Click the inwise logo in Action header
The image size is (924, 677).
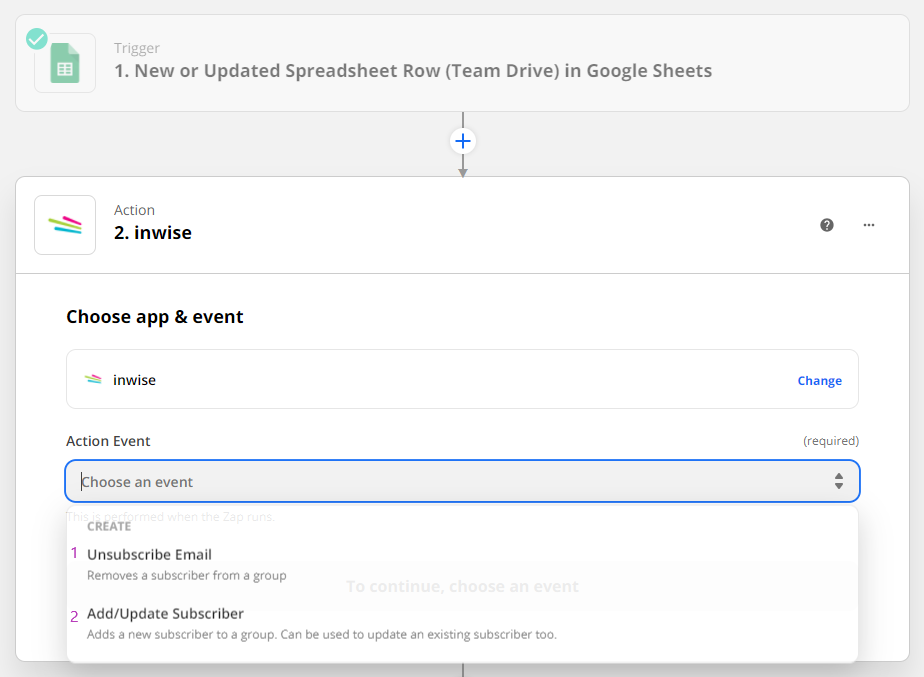point(65,225)
